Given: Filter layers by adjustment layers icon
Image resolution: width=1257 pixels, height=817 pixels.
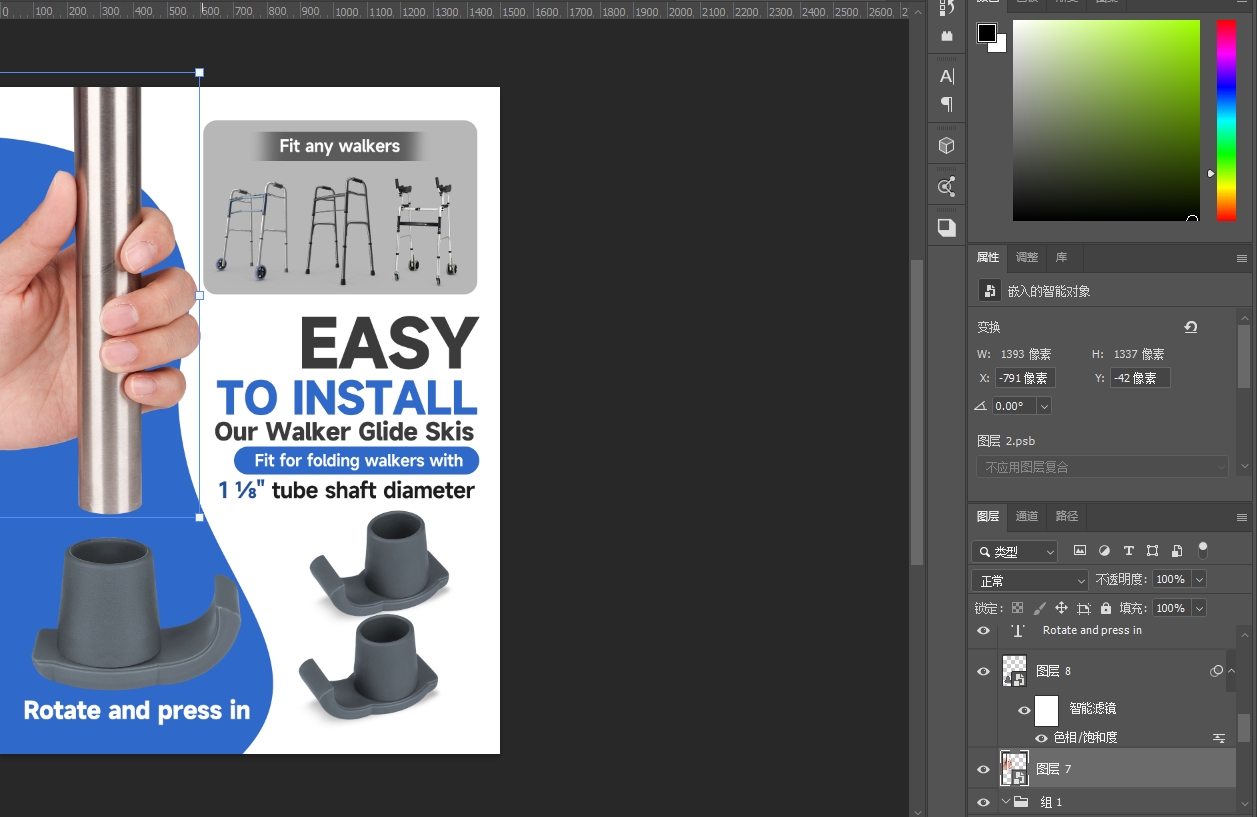Looking at the screenshot, I should point(1104,551).
